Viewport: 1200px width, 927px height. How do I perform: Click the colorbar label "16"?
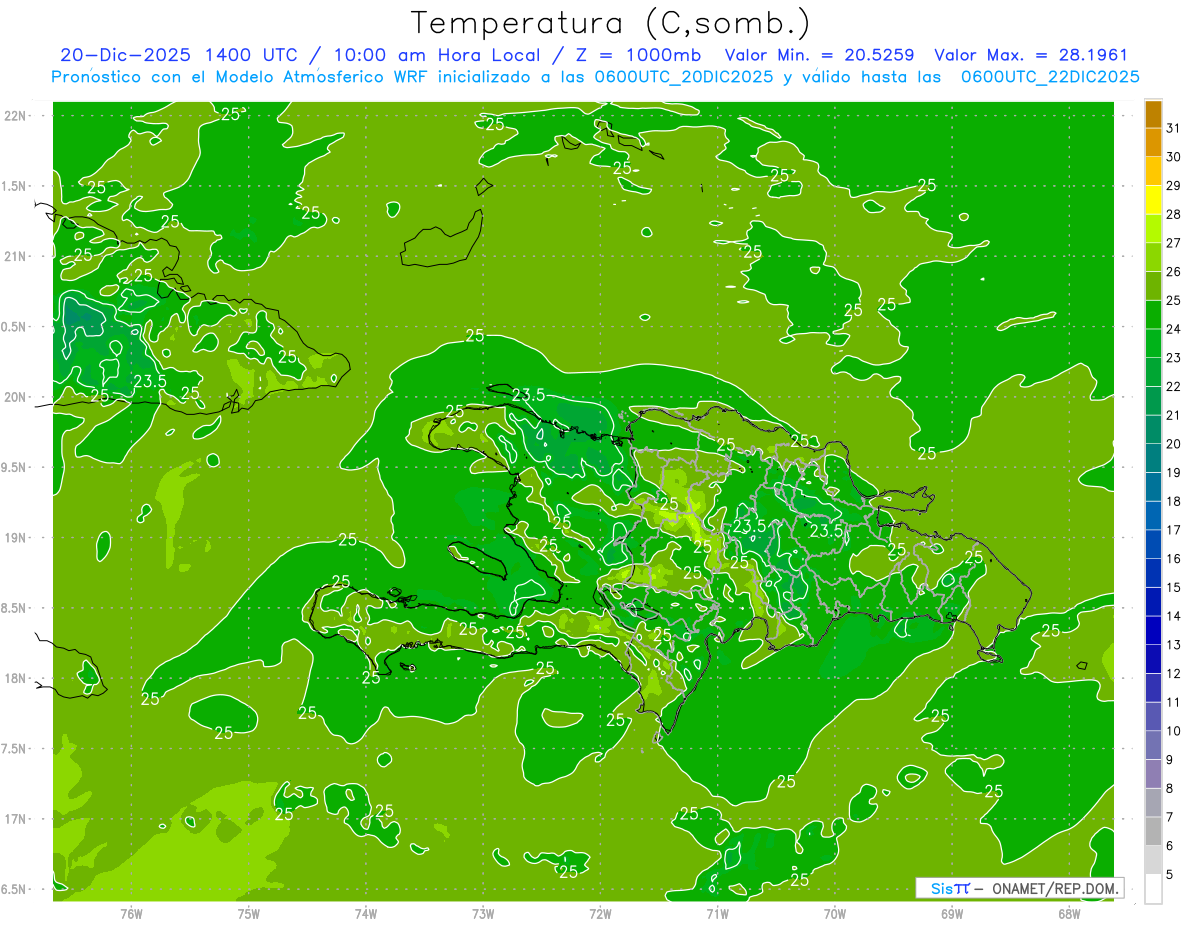pyautogui.click(x=1174, y=559)
